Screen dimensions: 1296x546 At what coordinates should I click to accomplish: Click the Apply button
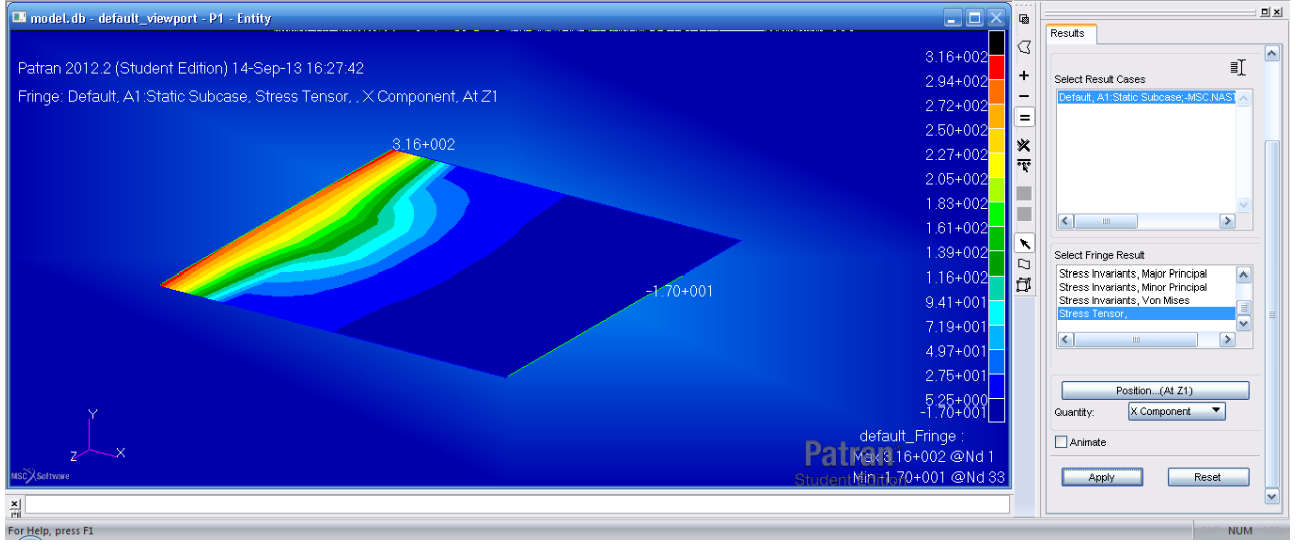tap(1101, 477)
